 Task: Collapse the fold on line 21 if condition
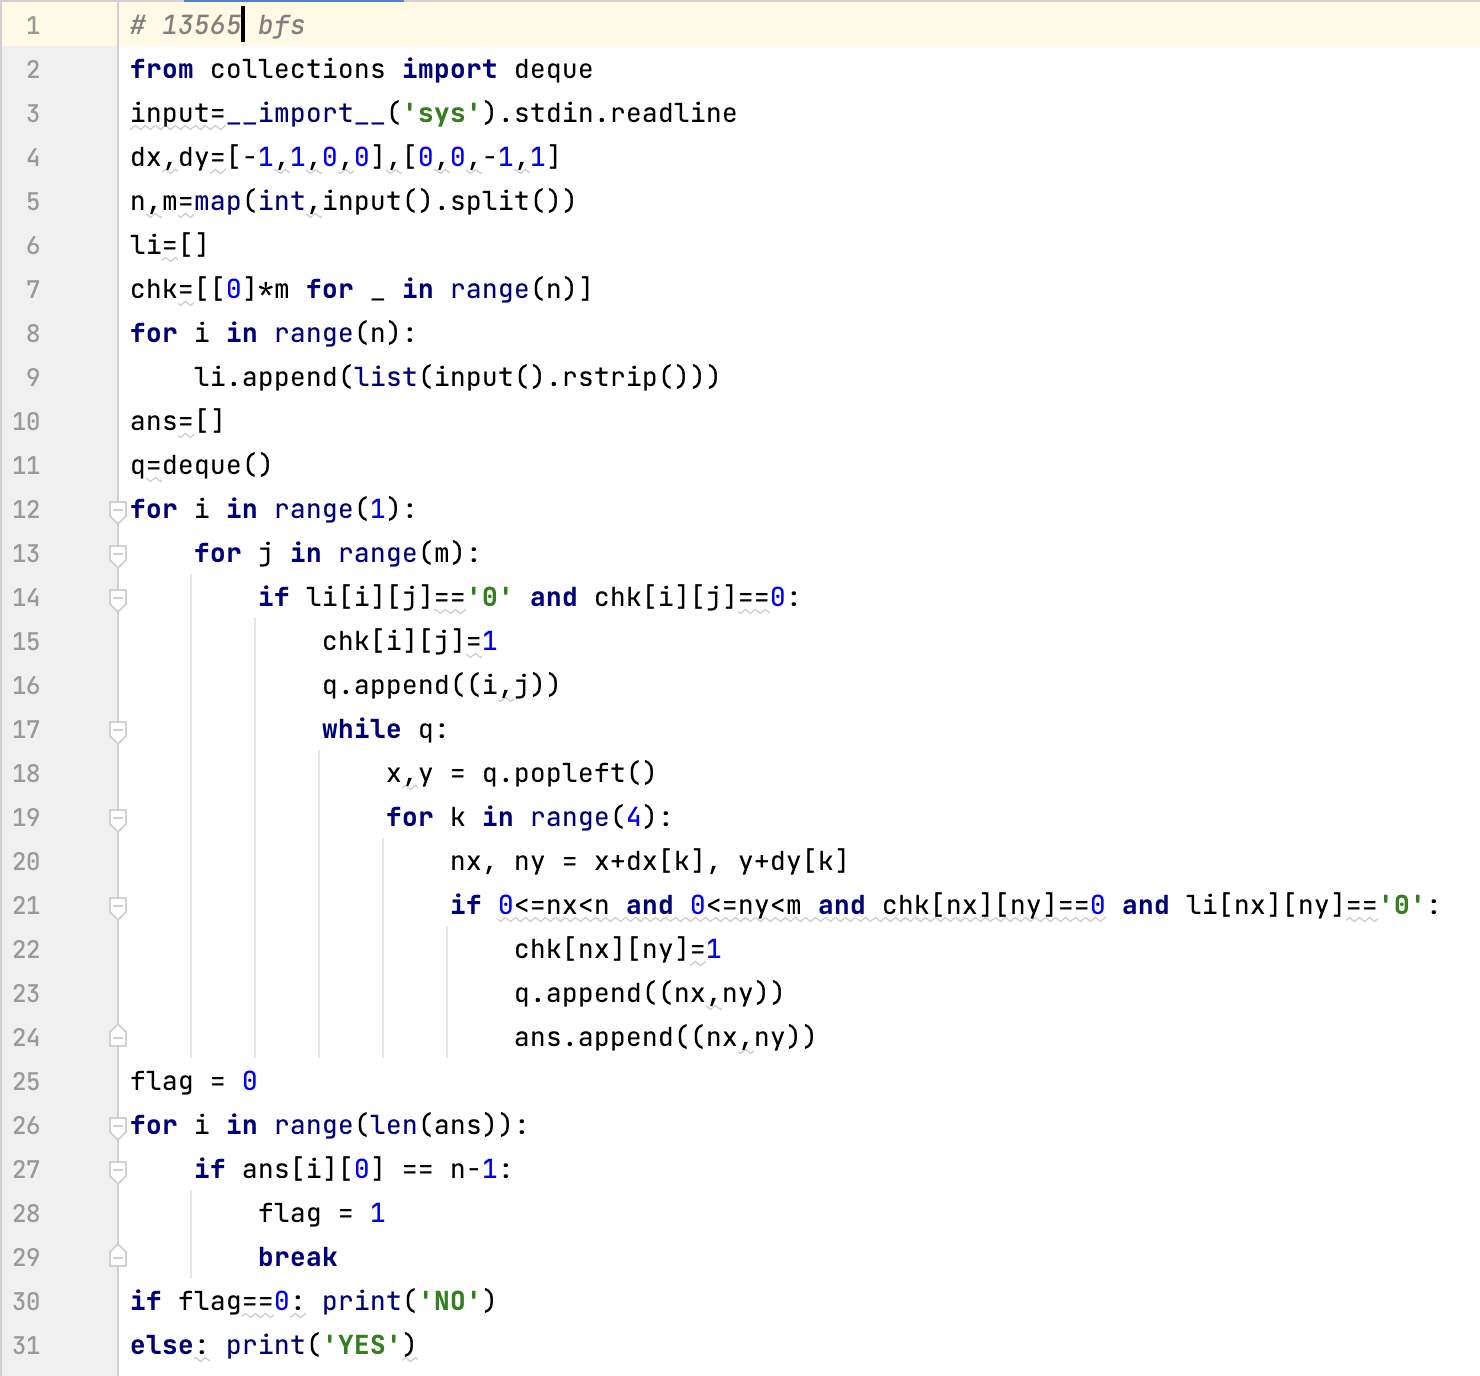118,906
